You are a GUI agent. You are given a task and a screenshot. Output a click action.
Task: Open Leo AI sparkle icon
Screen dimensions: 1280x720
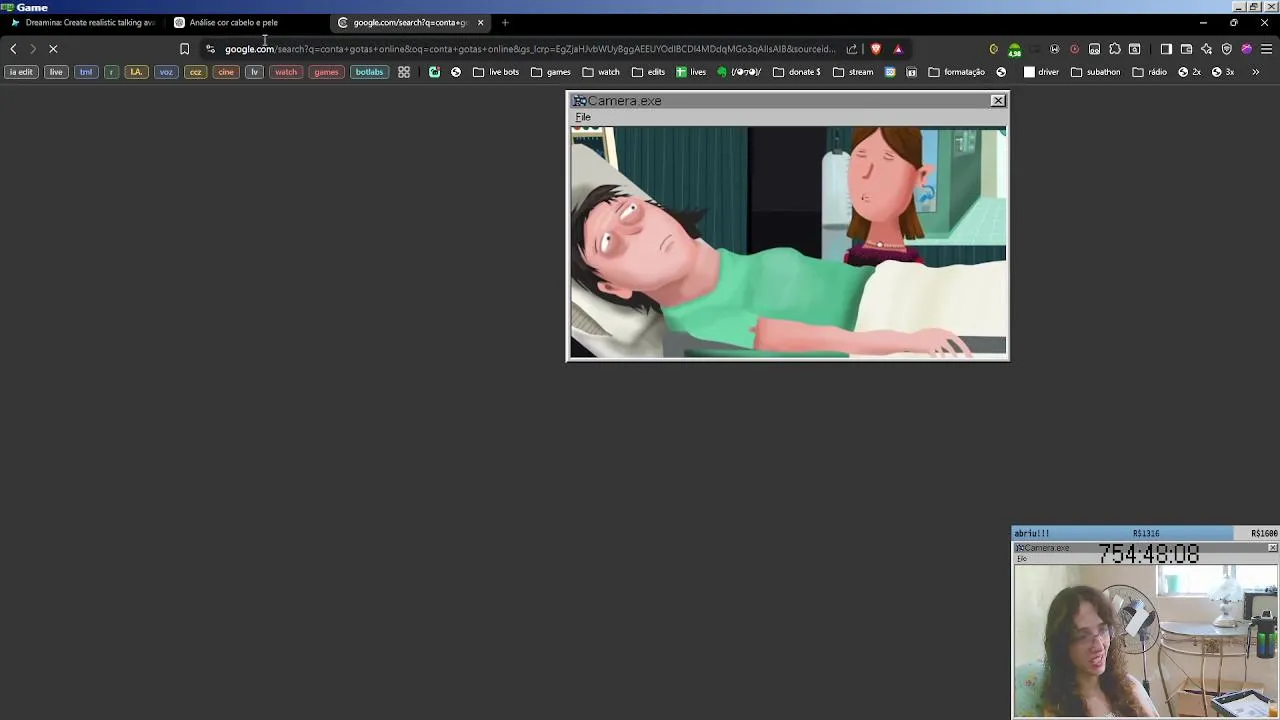click(1206, 49)
